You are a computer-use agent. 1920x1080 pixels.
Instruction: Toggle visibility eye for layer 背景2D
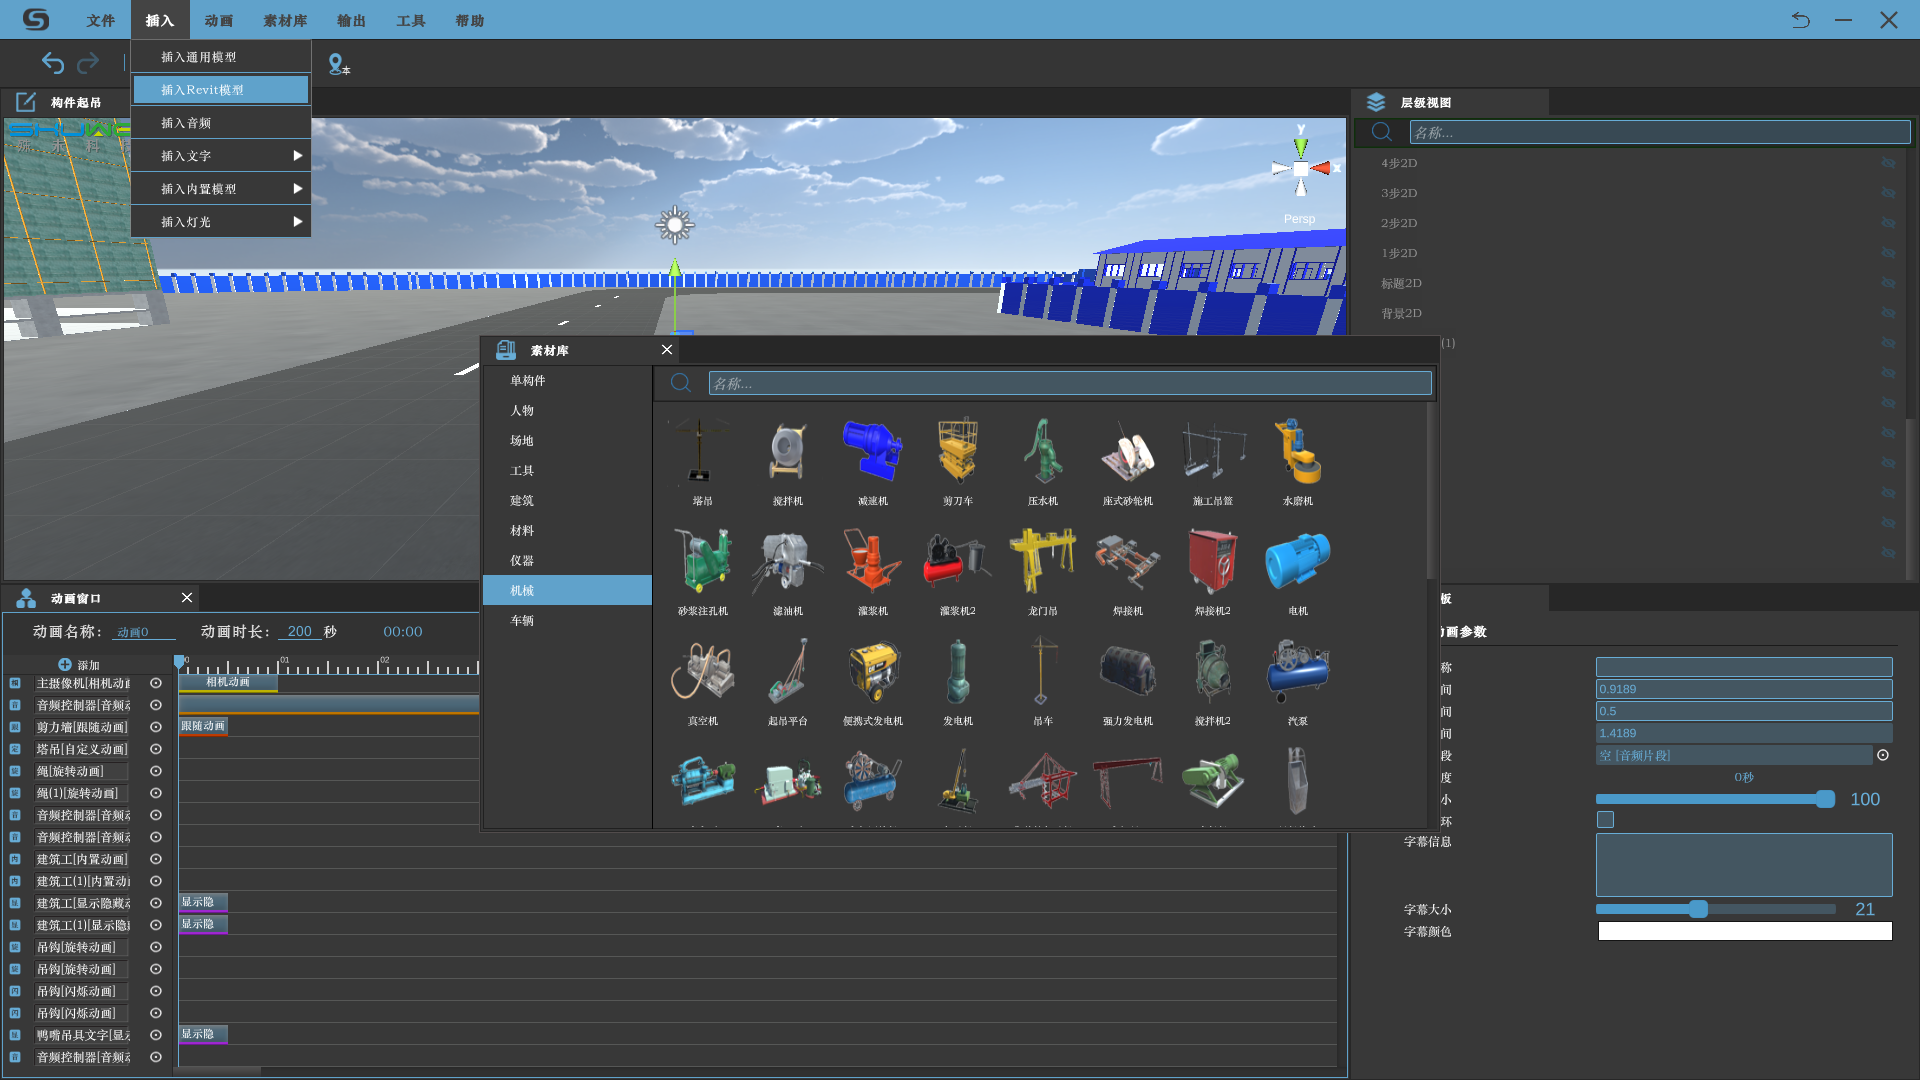coord(1888,313)
